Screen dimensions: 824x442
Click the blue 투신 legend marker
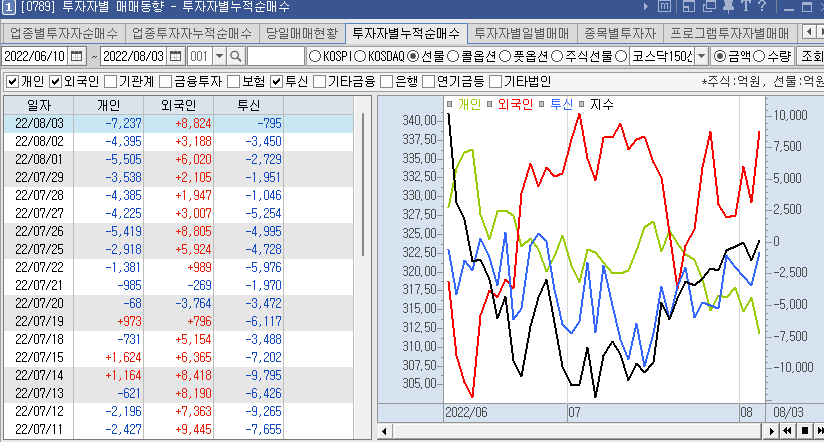(x=542, y=104)
